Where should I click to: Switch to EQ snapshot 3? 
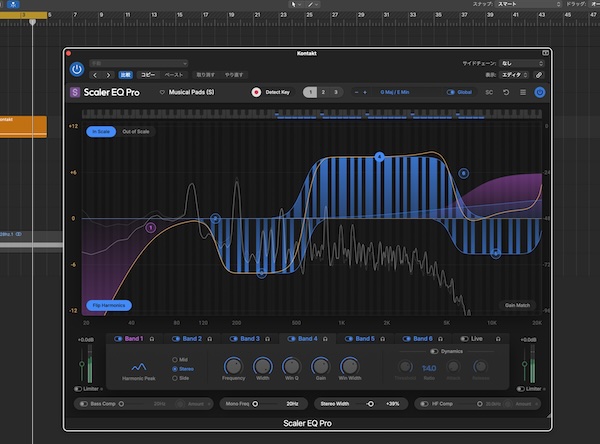click(x=336, y=92)
